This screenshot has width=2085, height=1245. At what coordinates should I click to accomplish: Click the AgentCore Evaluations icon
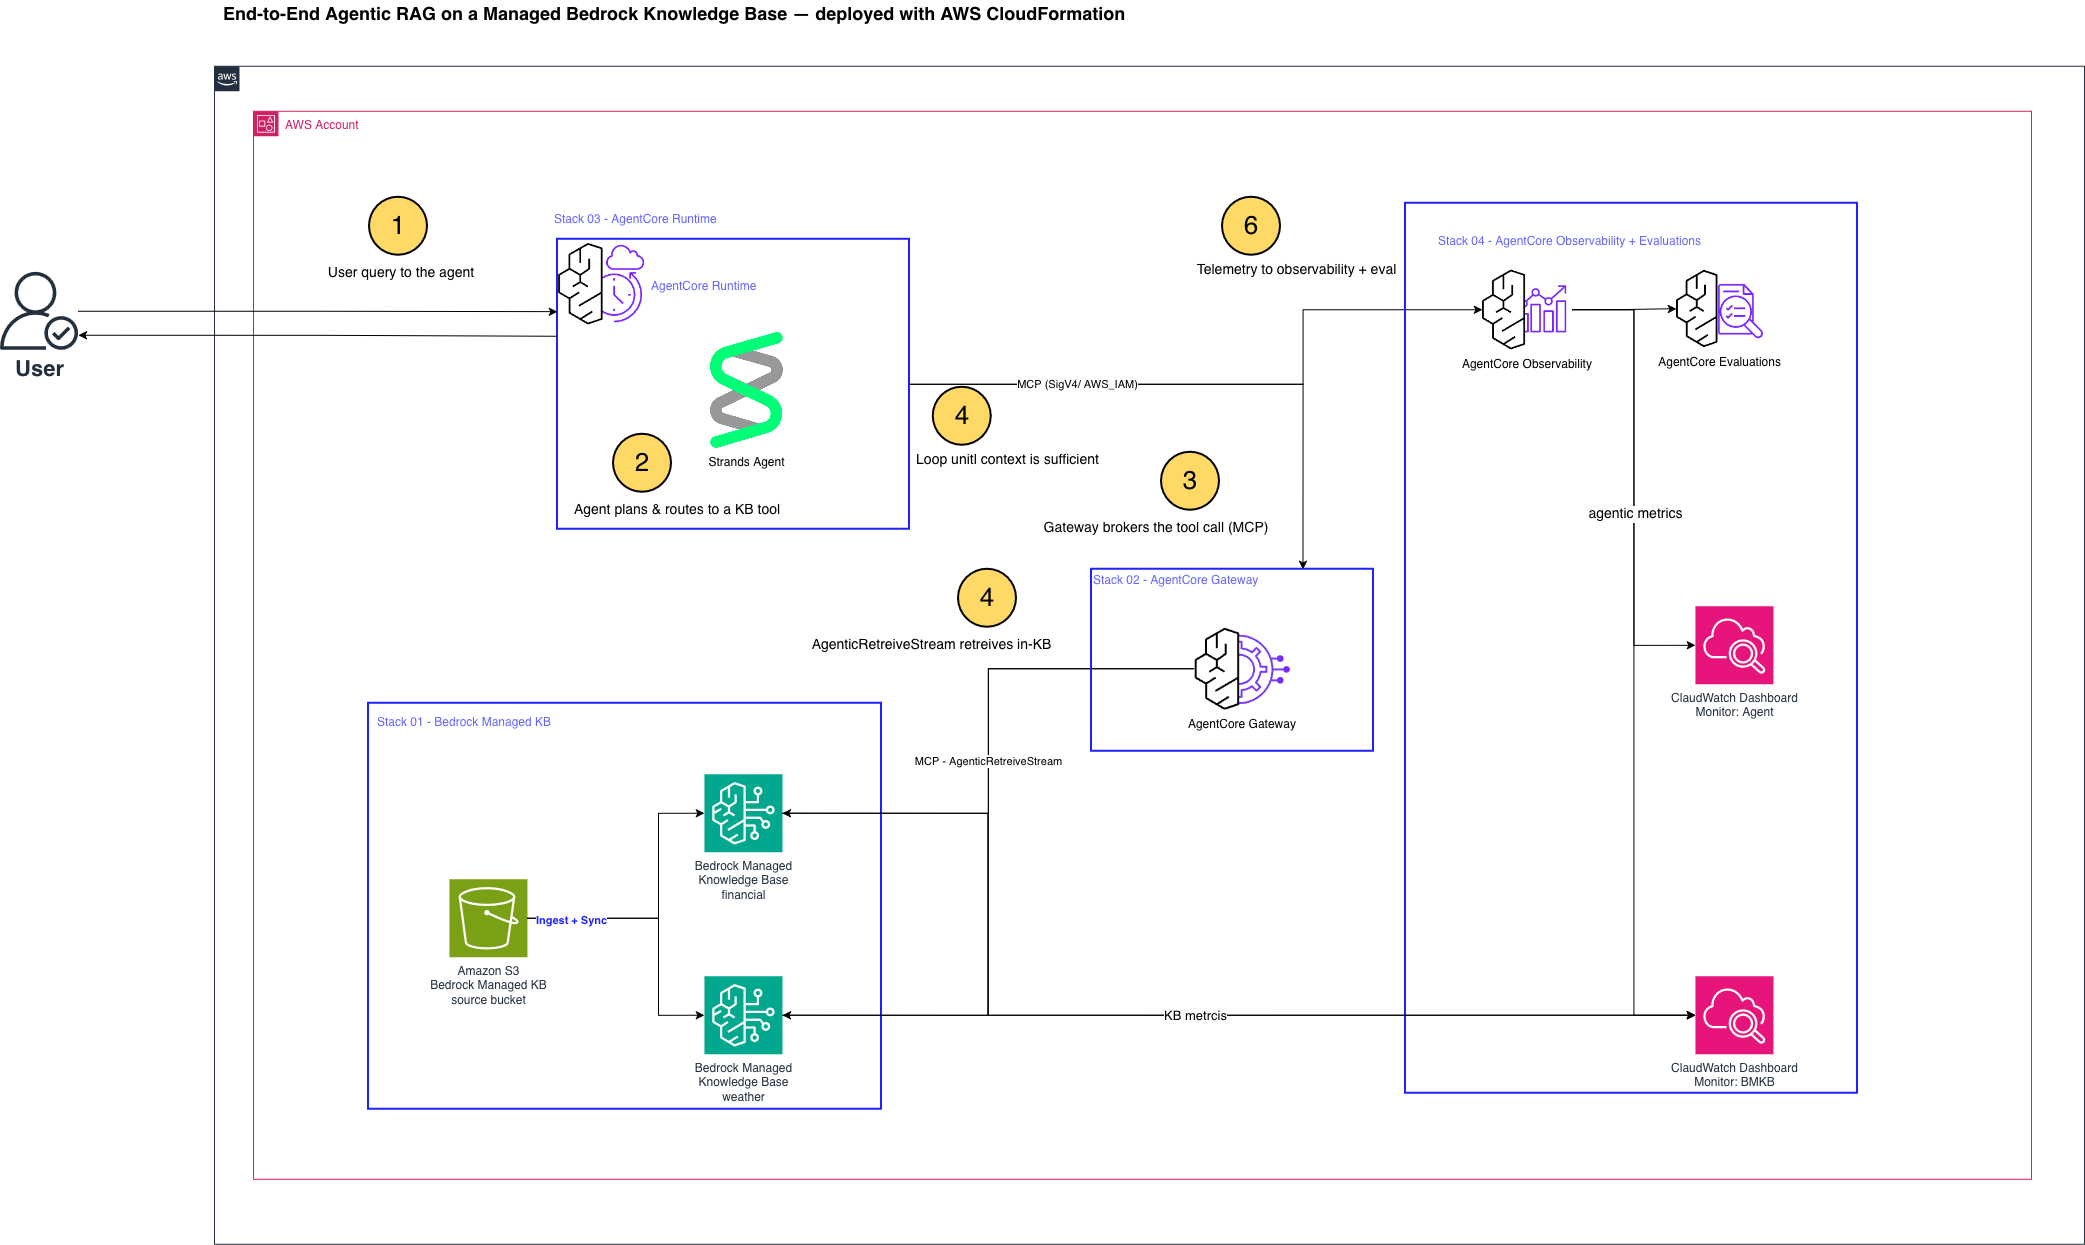pos(1719,308)
